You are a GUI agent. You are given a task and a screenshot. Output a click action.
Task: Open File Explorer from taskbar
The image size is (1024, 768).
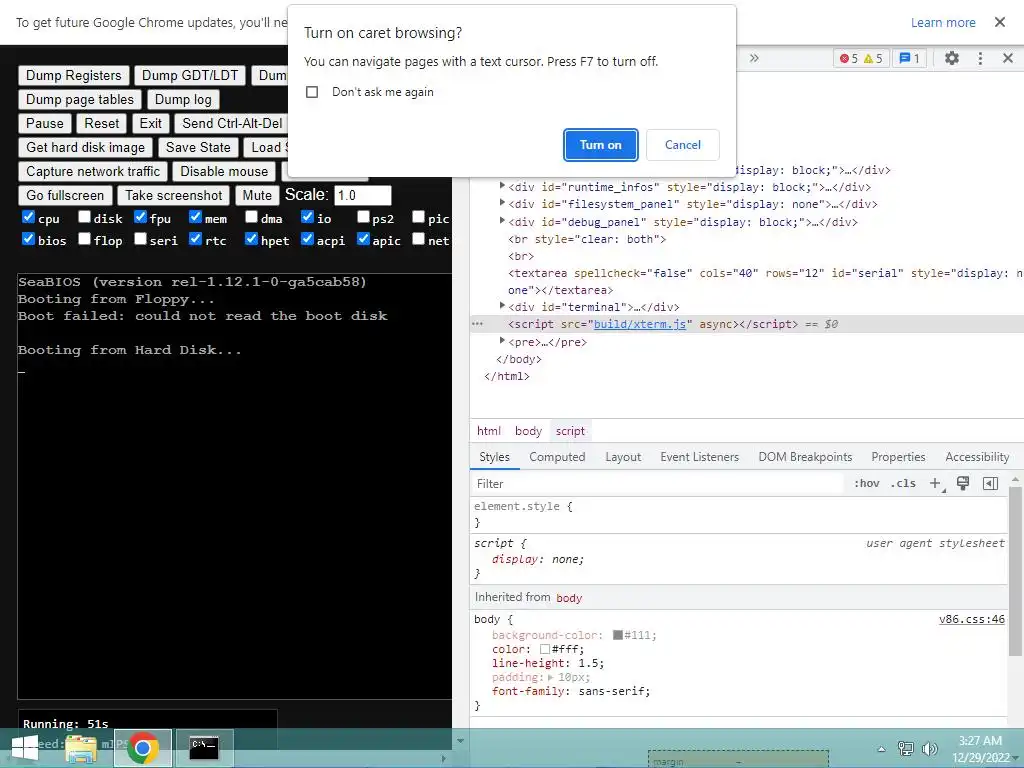(81, 748)
